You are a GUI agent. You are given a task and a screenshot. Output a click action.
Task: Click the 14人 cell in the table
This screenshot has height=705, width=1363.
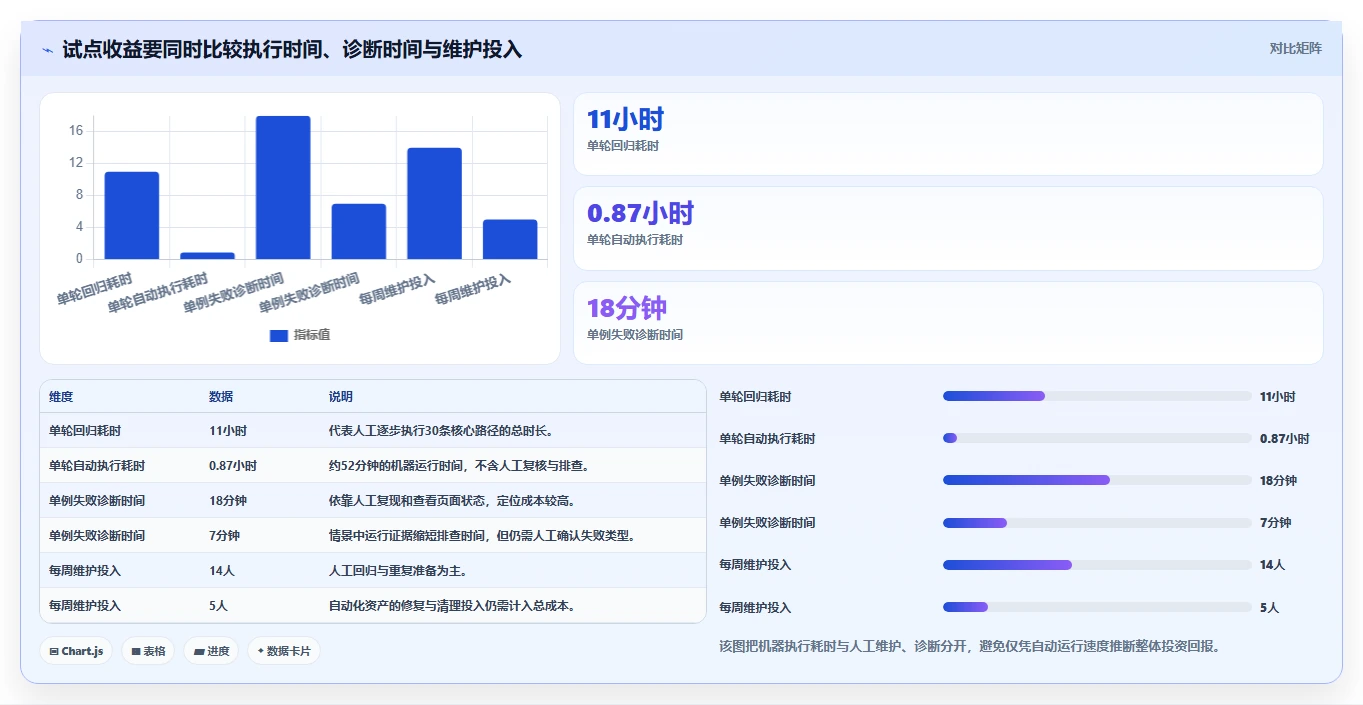(222, 571)
